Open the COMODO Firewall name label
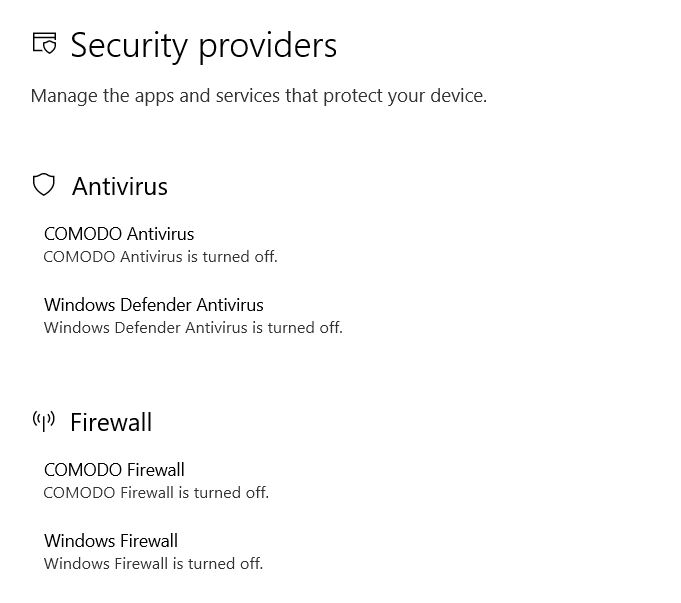The height and width of the screenshot is (603, 681). [x=114, y=470]
